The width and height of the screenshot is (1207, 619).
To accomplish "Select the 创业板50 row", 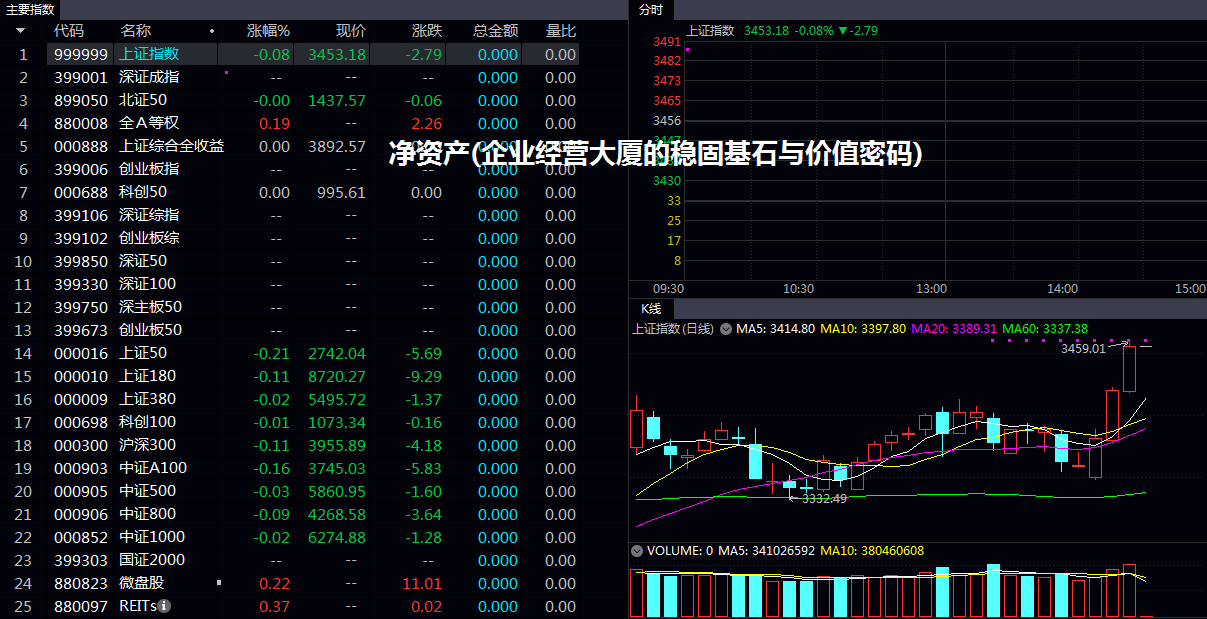I will point(290,330).
